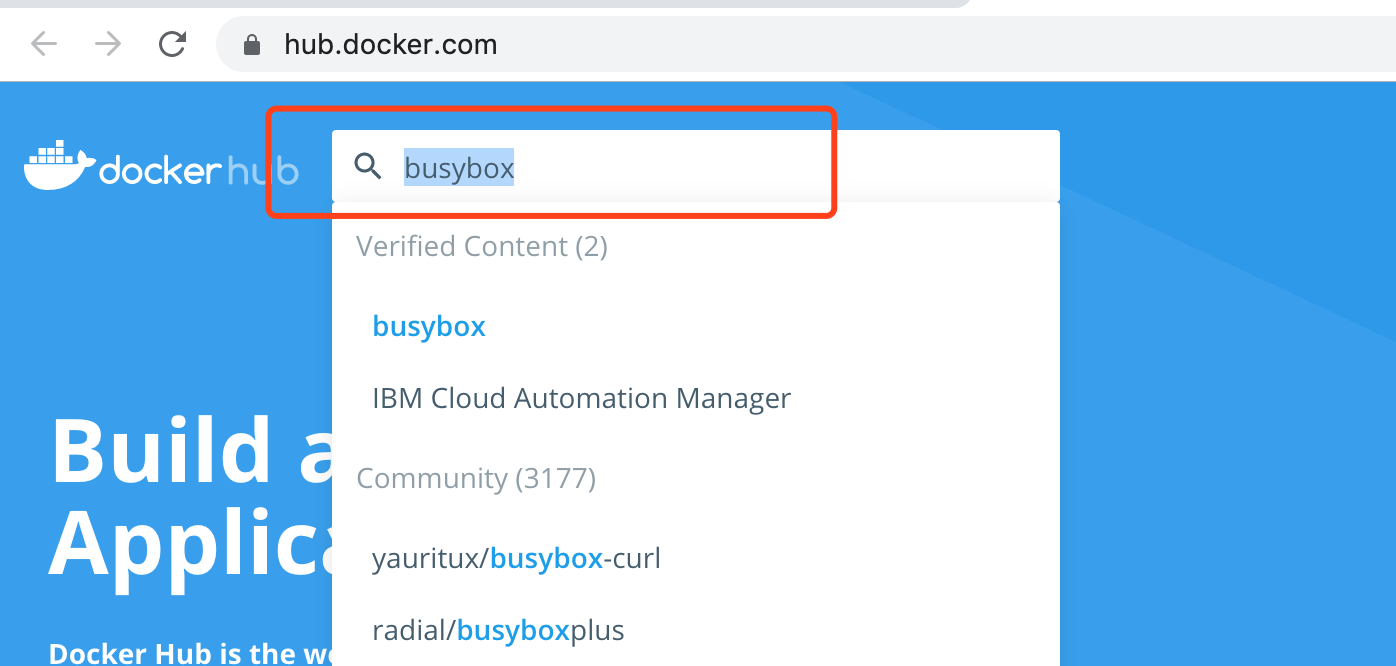Open the IBM Cloud Automation Manager result
This screenshot has height=666, width=1396.
tap(581, 397)
